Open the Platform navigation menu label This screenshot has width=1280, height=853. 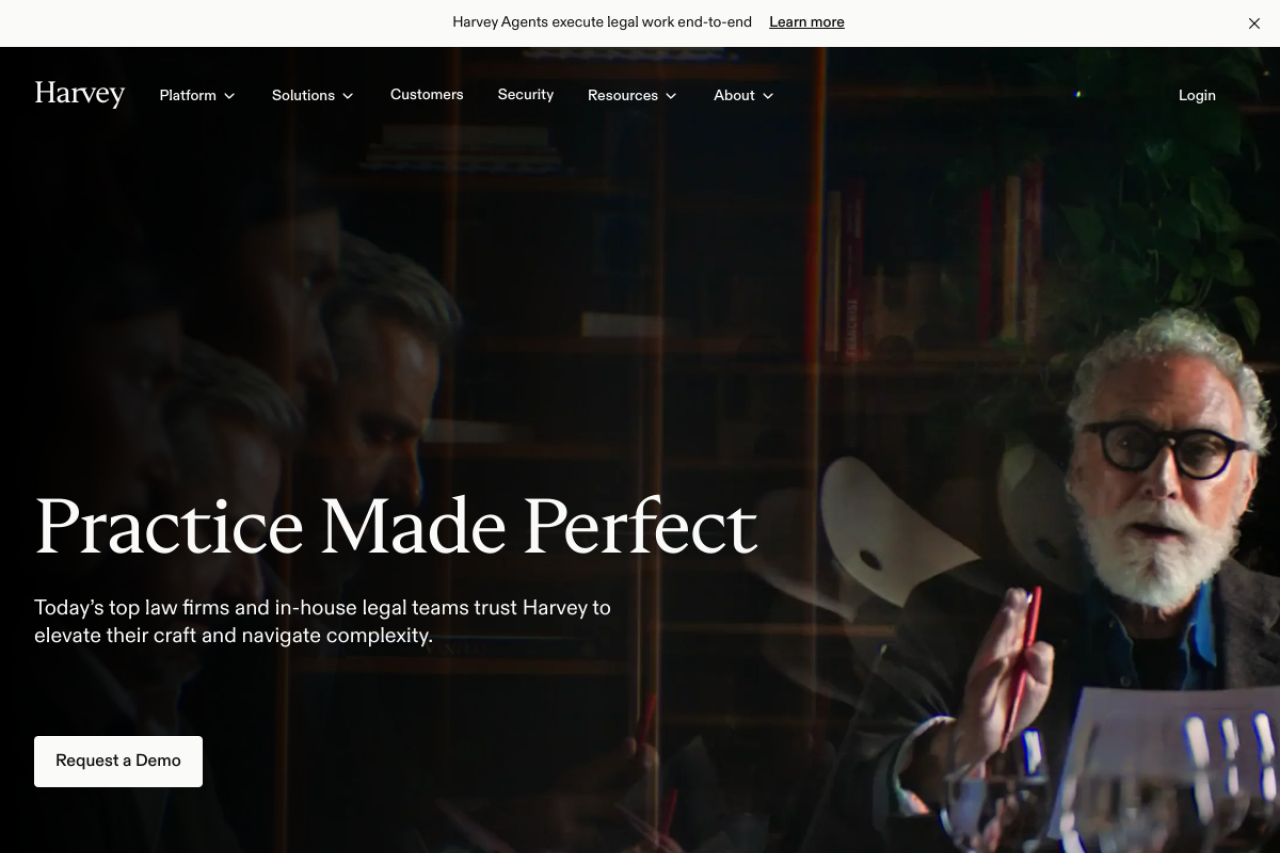[x=188, y=95]
